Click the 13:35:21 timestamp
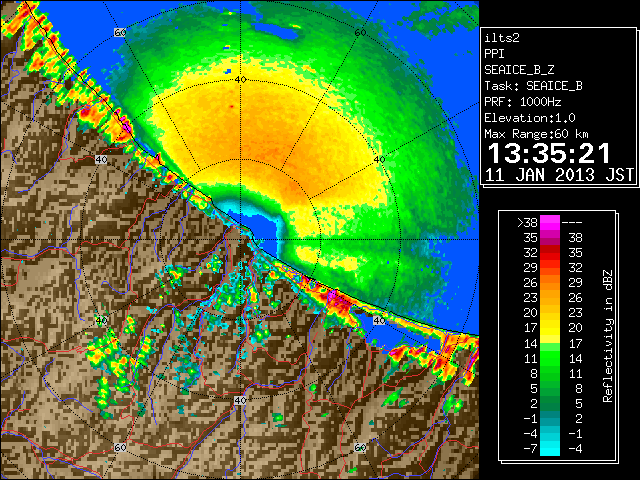The image size is (640, 480). 549,153
